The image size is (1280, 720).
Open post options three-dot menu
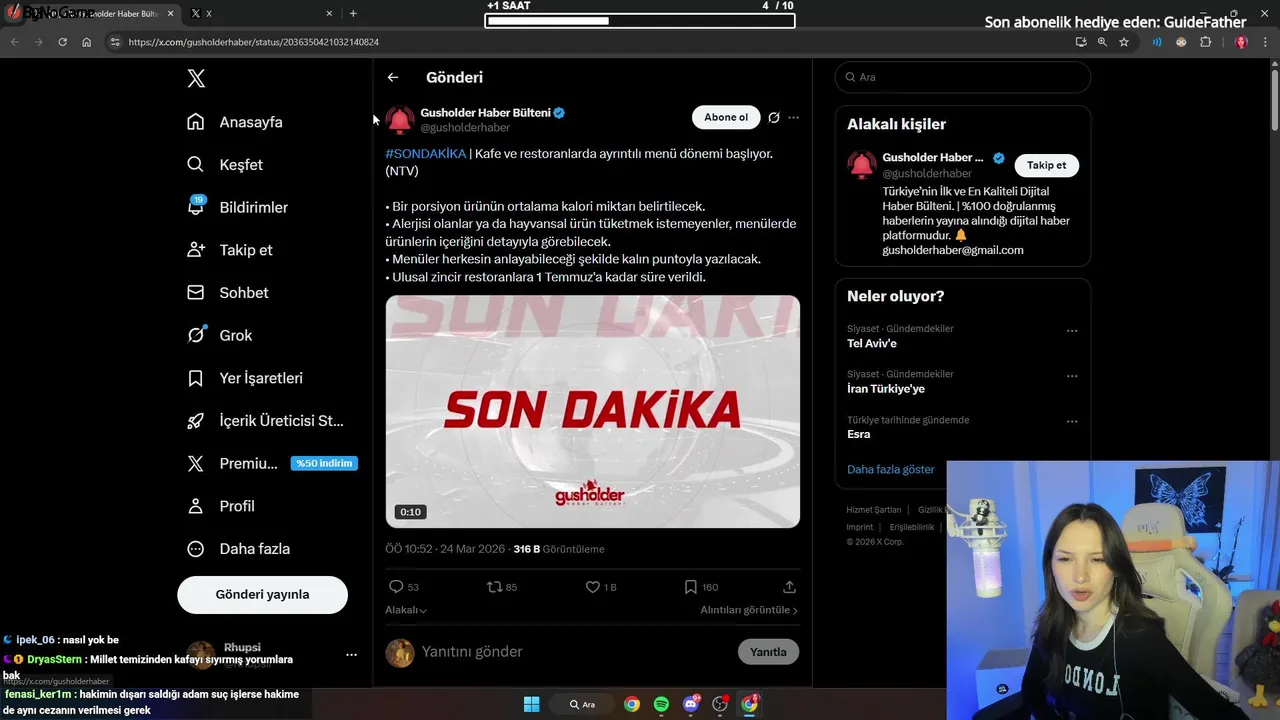(x=794, y=118)
